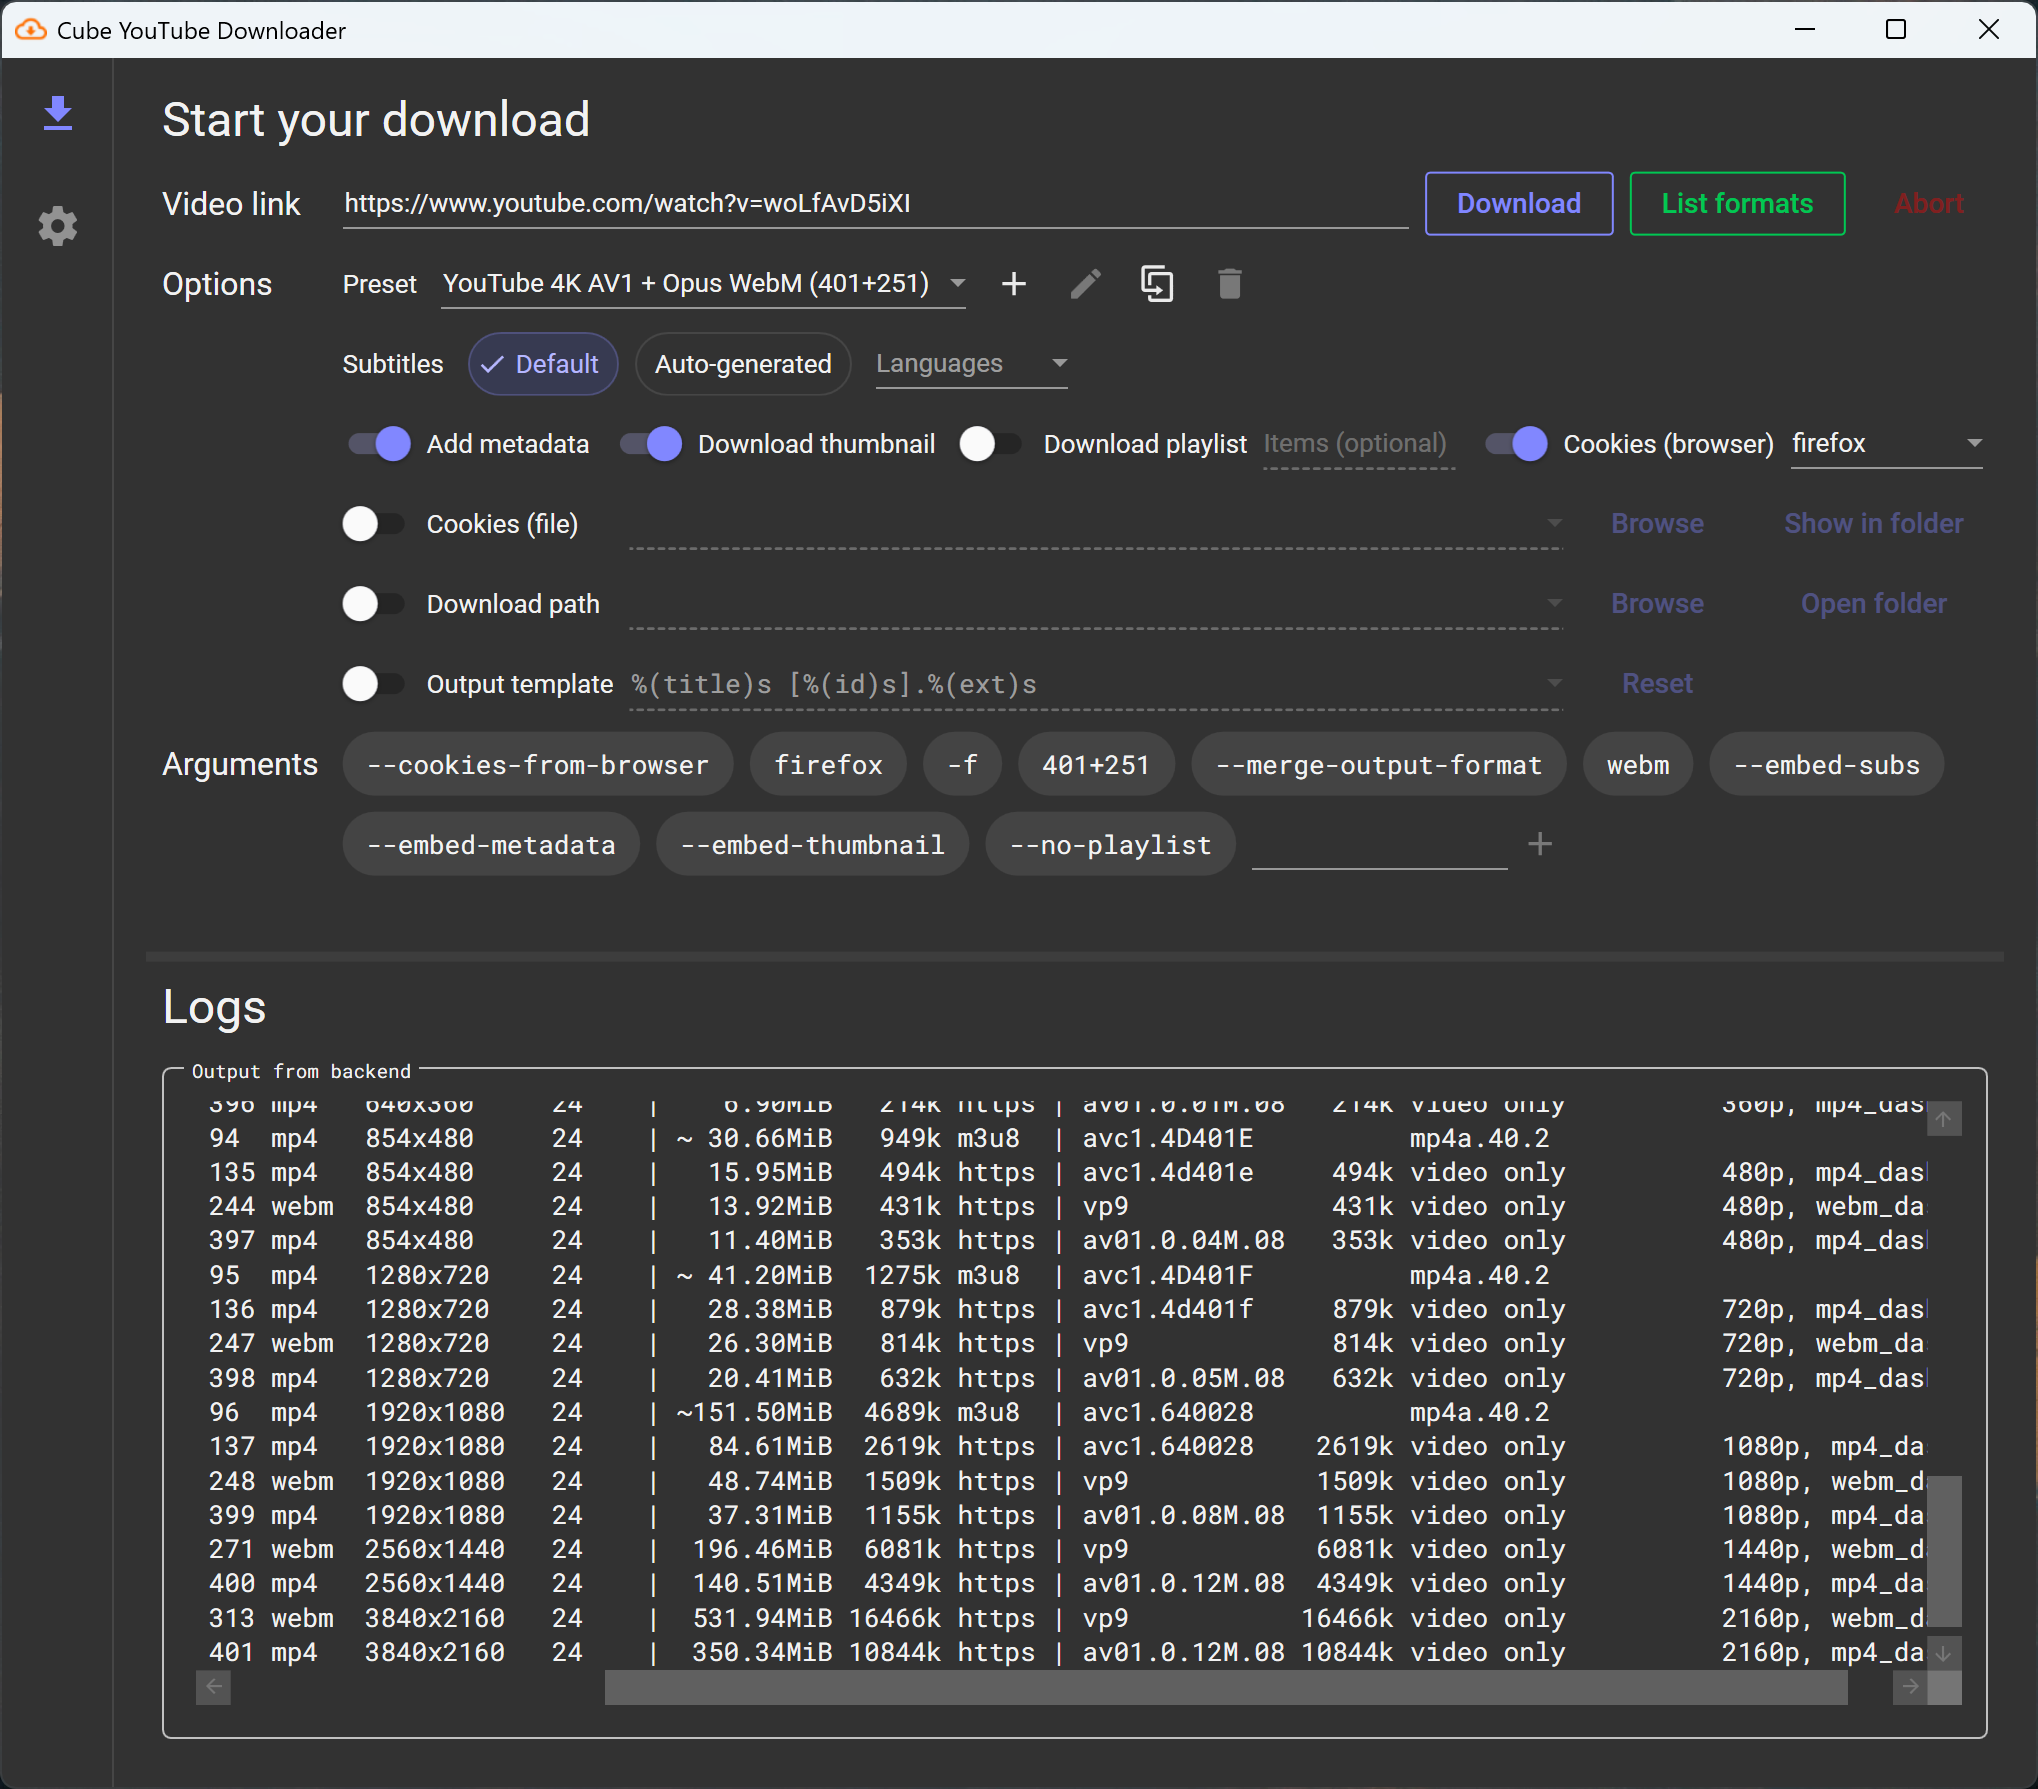Select the Auto-generated subtitles chip

point(742,364)
